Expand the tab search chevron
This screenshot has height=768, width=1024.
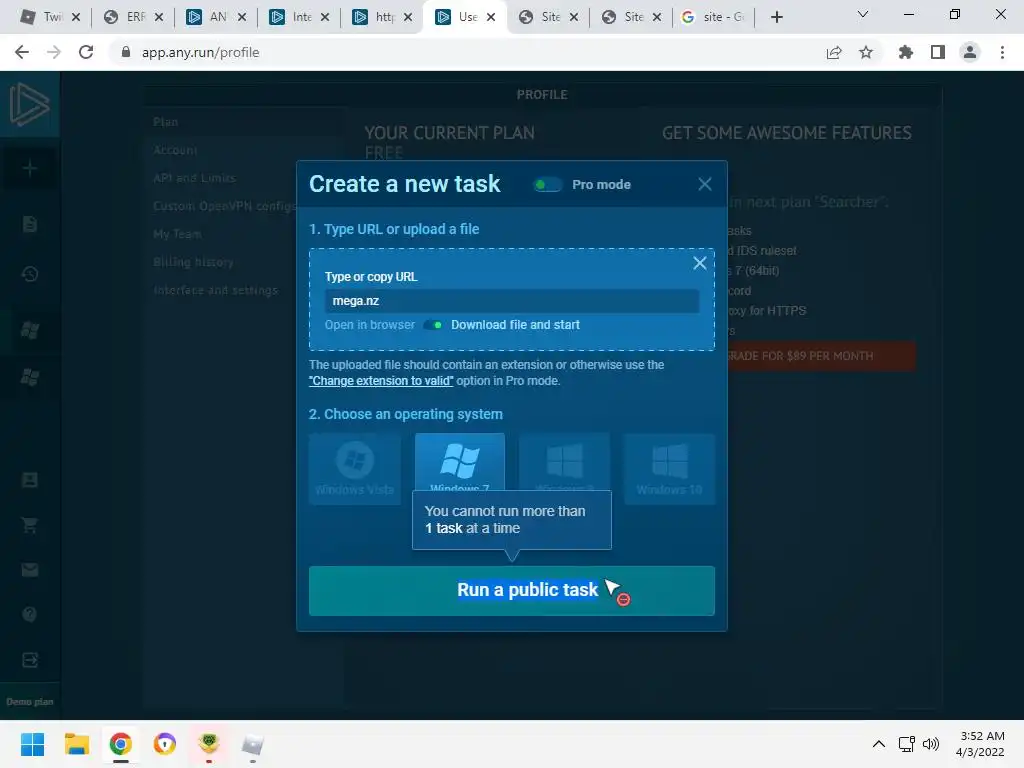(x=863, y=14)
